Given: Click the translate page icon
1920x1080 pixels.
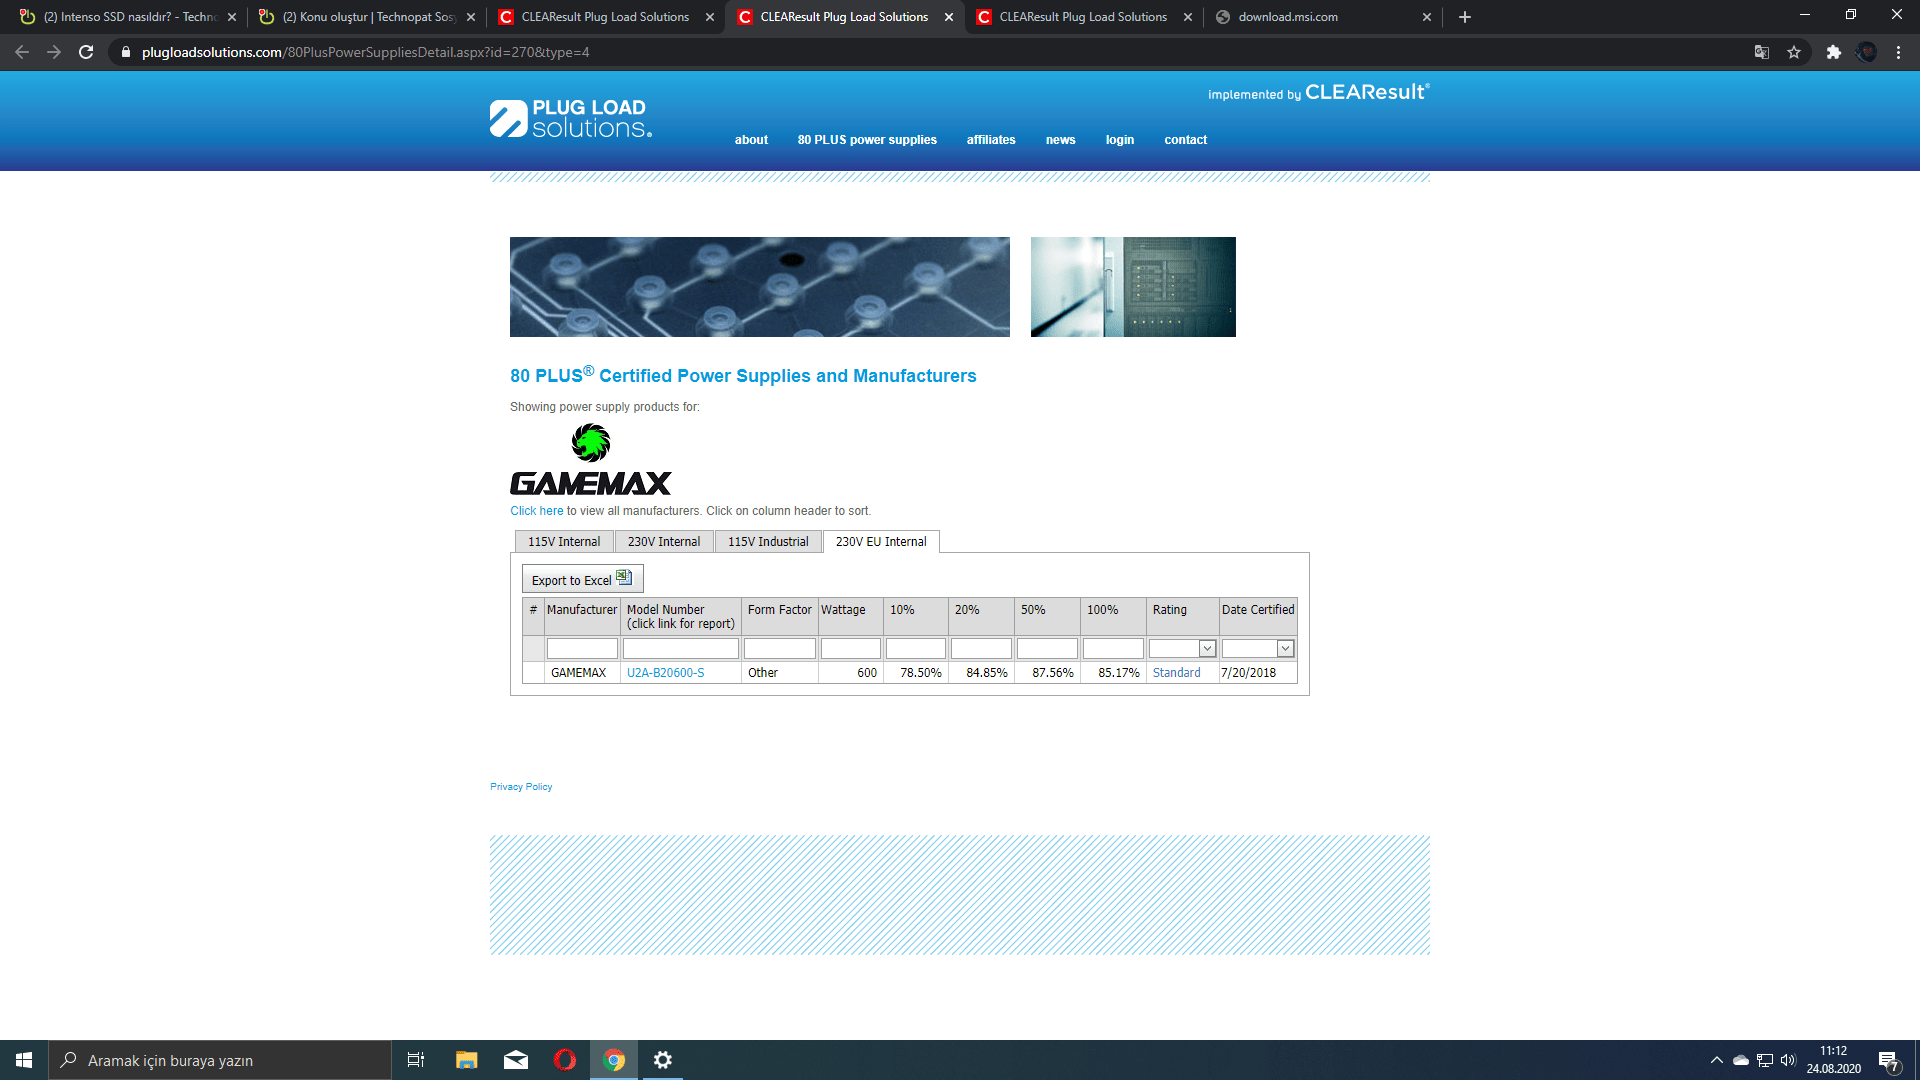Looking at the screenshot, I should pos(1762,52).
